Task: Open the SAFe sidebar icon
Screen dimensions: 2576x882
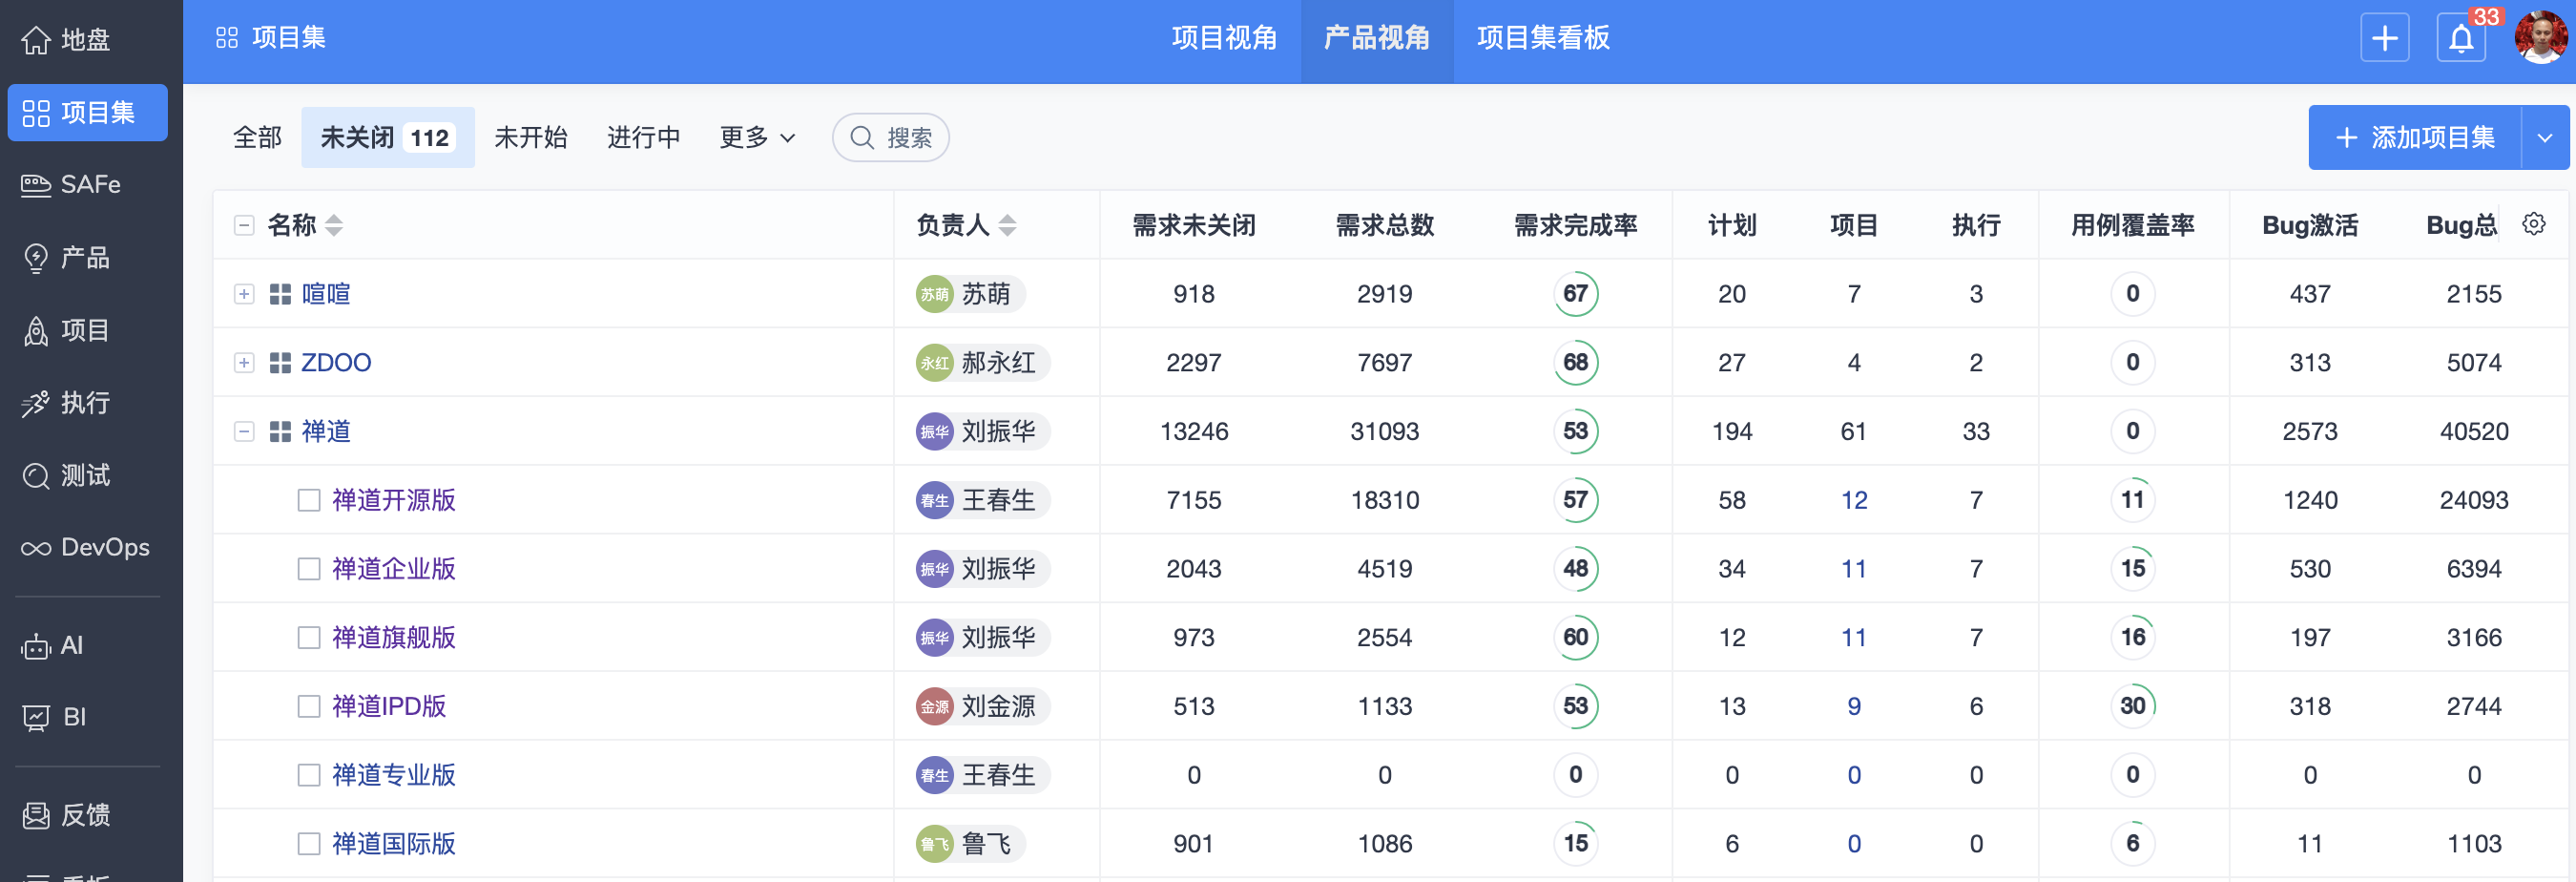Action: coord(36,185)
